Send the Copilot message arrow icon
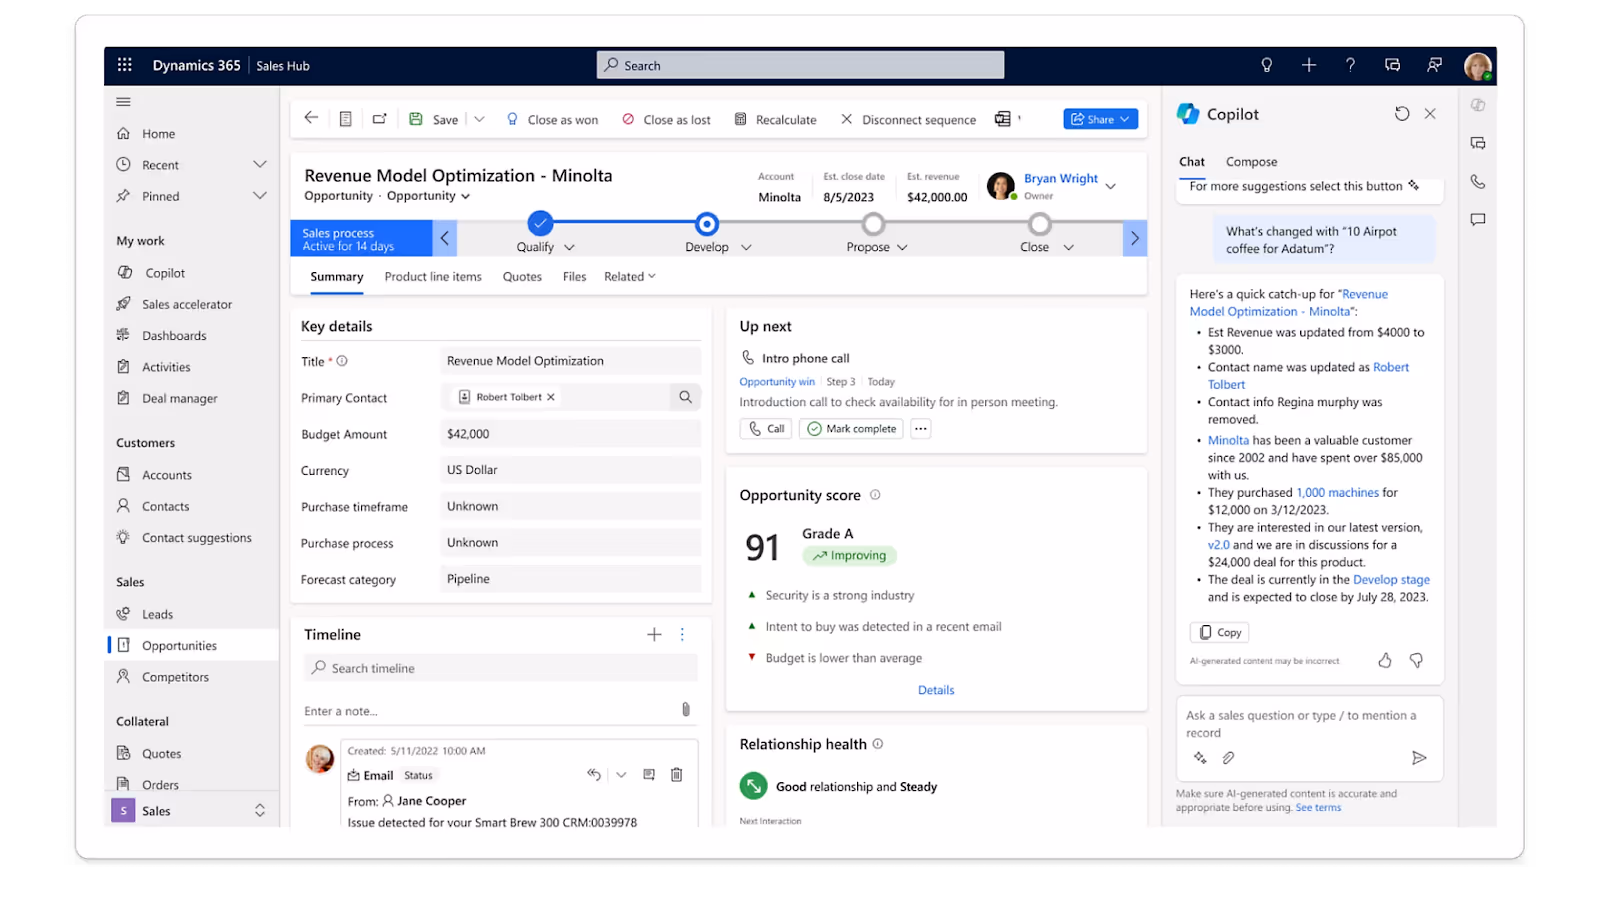 click(1419, 758)
